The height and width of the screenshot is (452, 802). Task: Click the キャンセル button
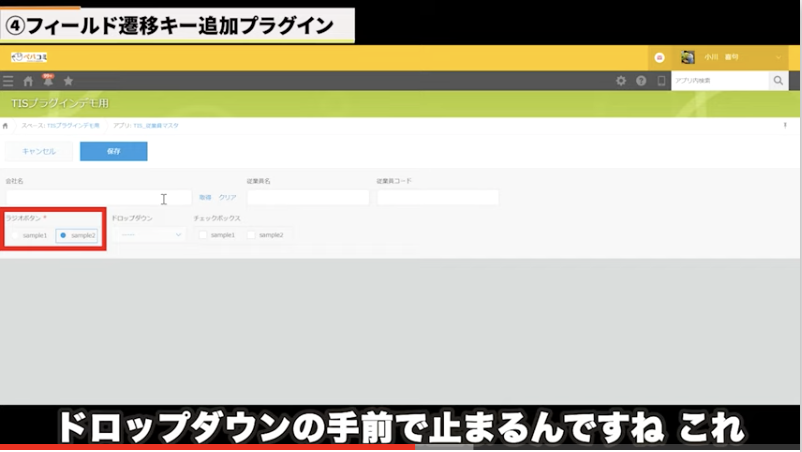pos(38,151)
